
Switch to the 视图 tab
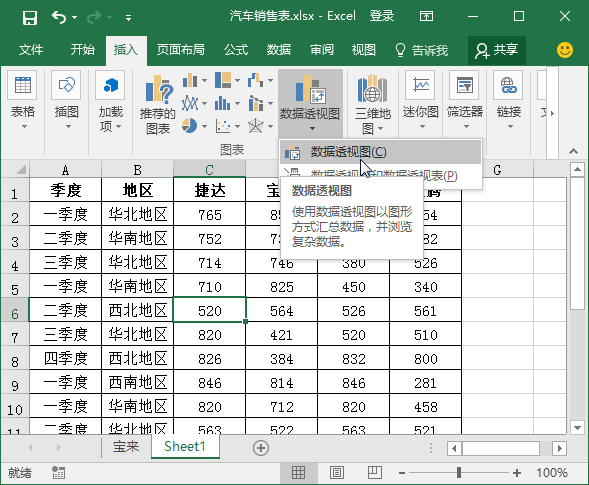[364, 50]
